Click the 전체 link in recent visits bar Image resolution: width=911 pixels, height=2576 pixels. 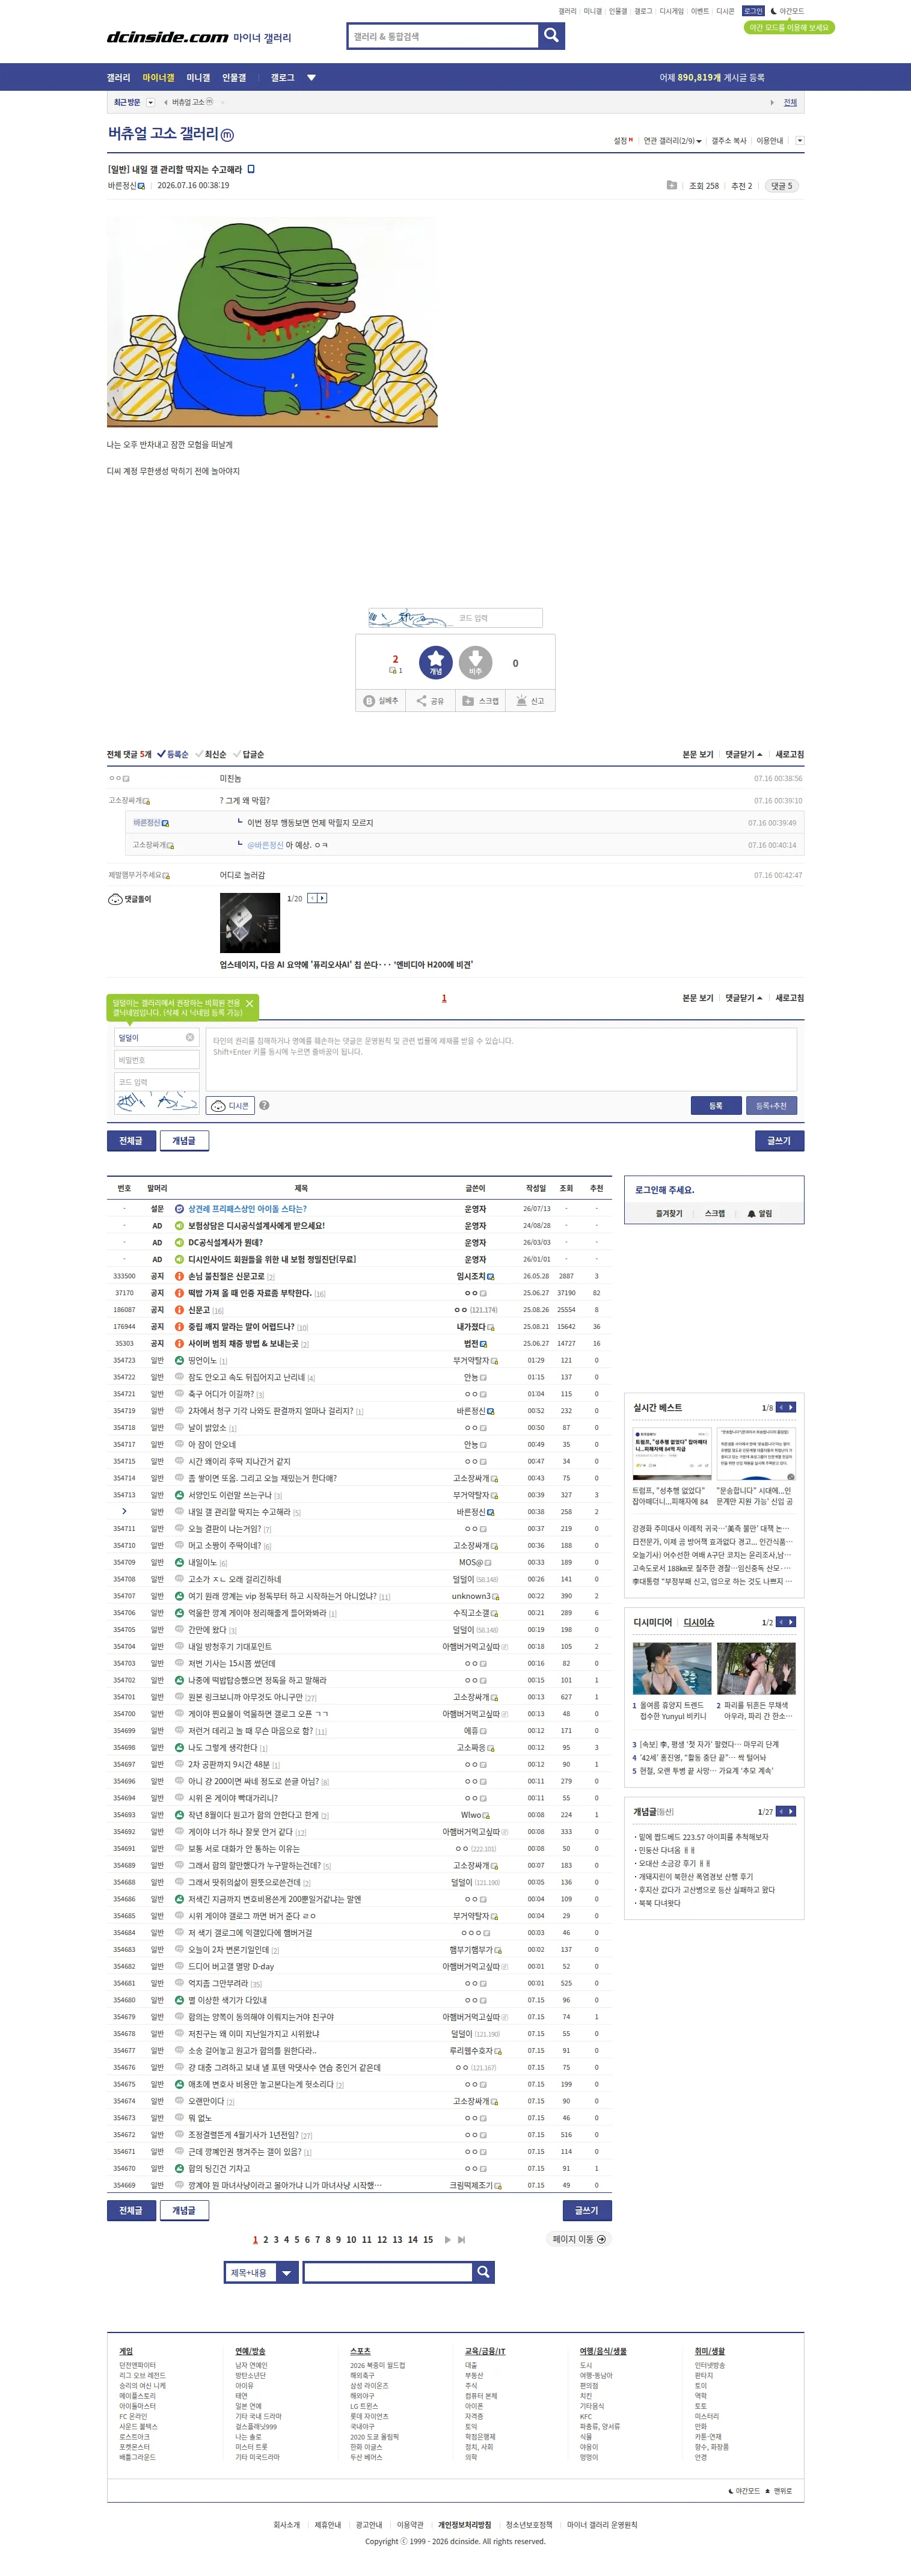pos(790,102)
